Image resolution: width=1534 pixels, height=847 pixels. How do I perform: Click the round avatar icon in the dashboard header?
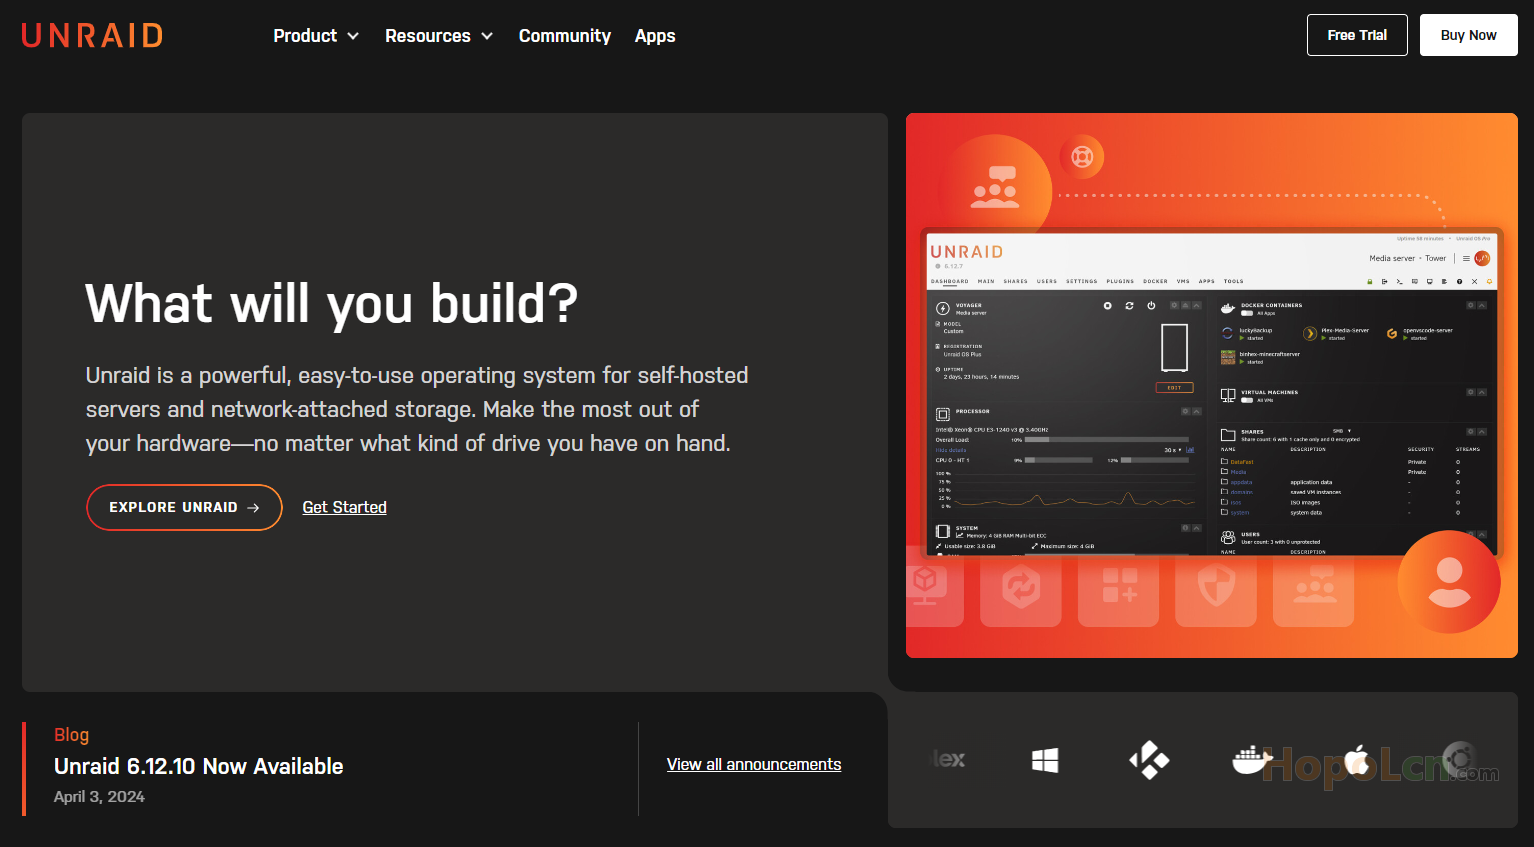coord(1482,258)
